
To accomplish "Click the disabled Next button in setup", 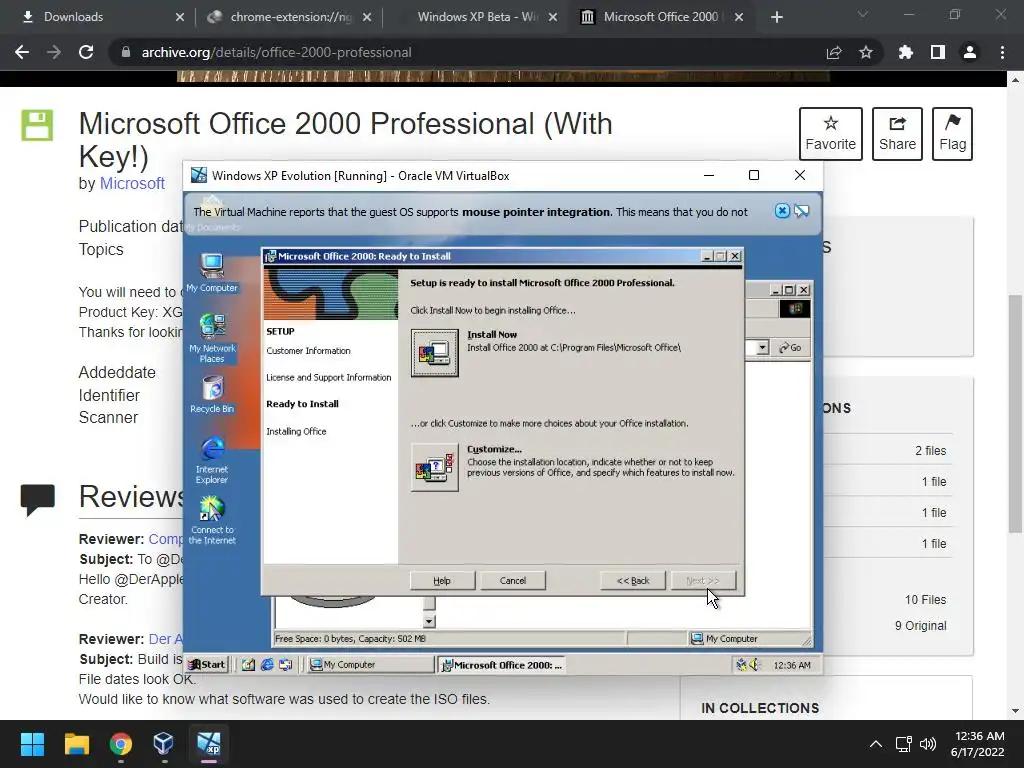I will [x=703, y=581].
